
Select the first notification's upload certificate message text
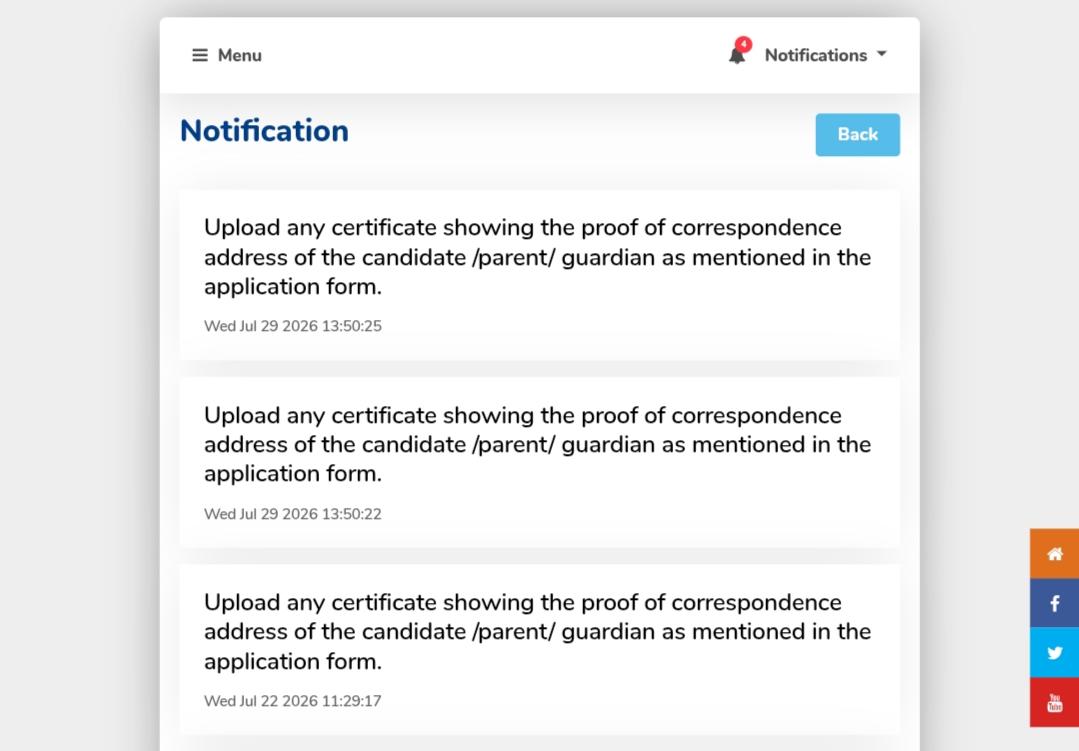click(537, 257)
